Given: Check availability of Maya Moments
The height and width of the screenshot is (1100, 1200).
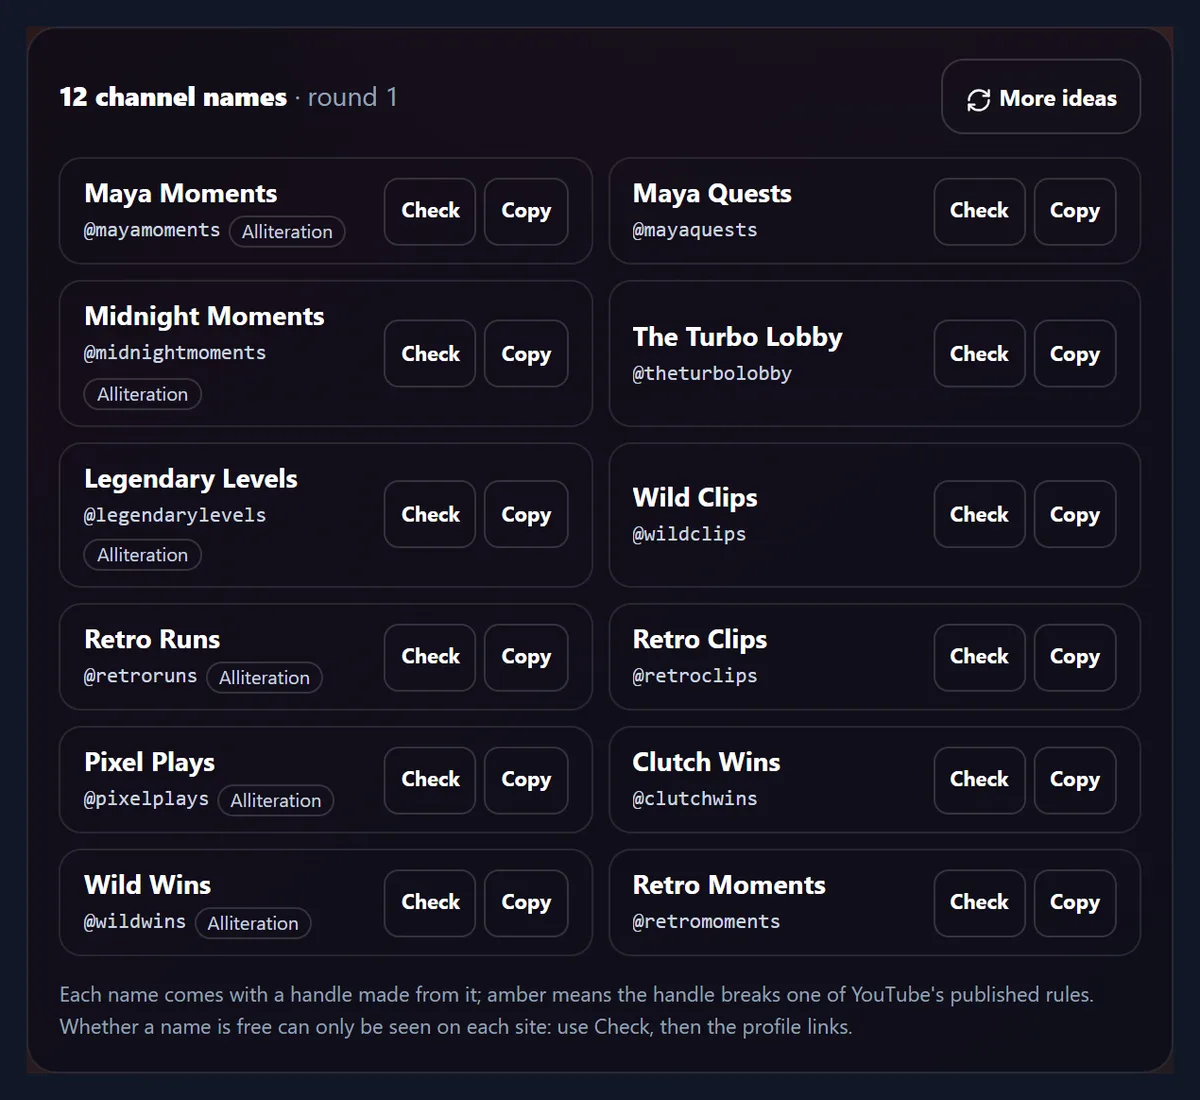Looking at the screenshot, I should pyautogui.click(x=430, y=211).
